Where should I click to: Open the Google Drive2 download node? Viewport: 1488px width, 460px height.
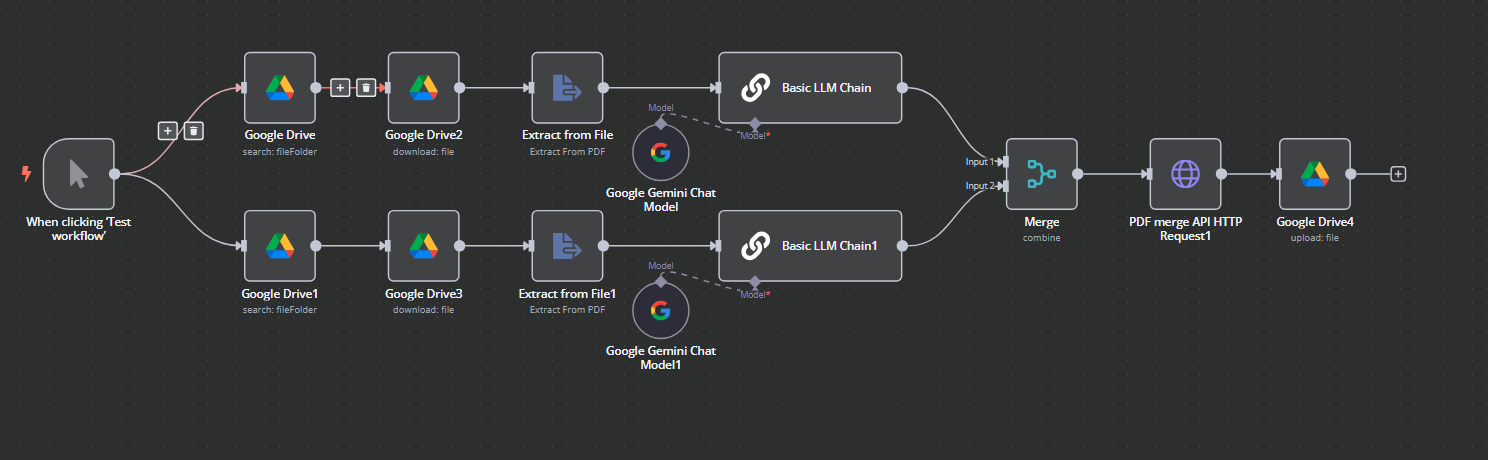click(423, 88)
